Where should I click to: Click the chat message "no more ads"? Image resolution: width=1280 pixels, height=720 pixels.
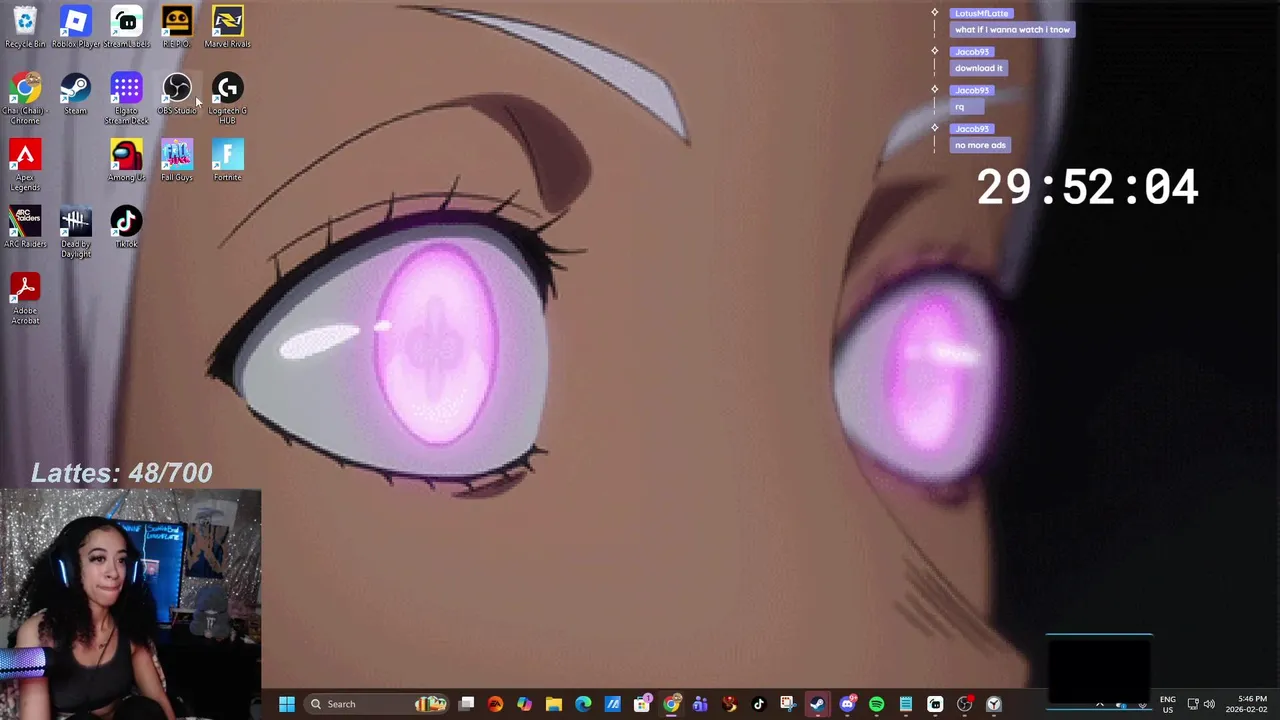980,145
